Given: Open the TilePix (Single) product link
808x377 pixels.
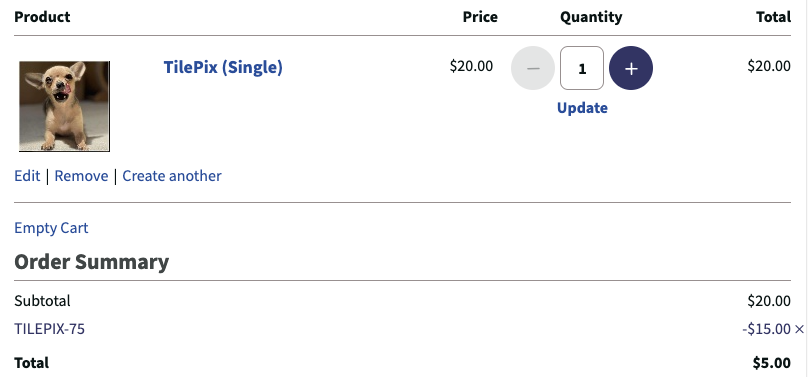Looking at the screenshot, I should click(x=223, y=67).
